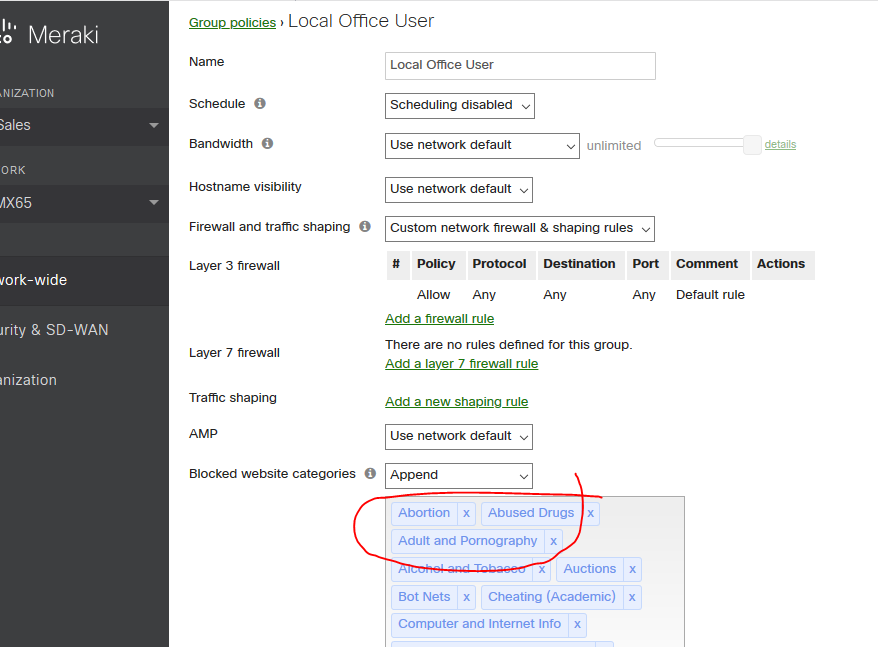
Task: Open the Schedule dropdown
Action: click(x=459, y=105)
